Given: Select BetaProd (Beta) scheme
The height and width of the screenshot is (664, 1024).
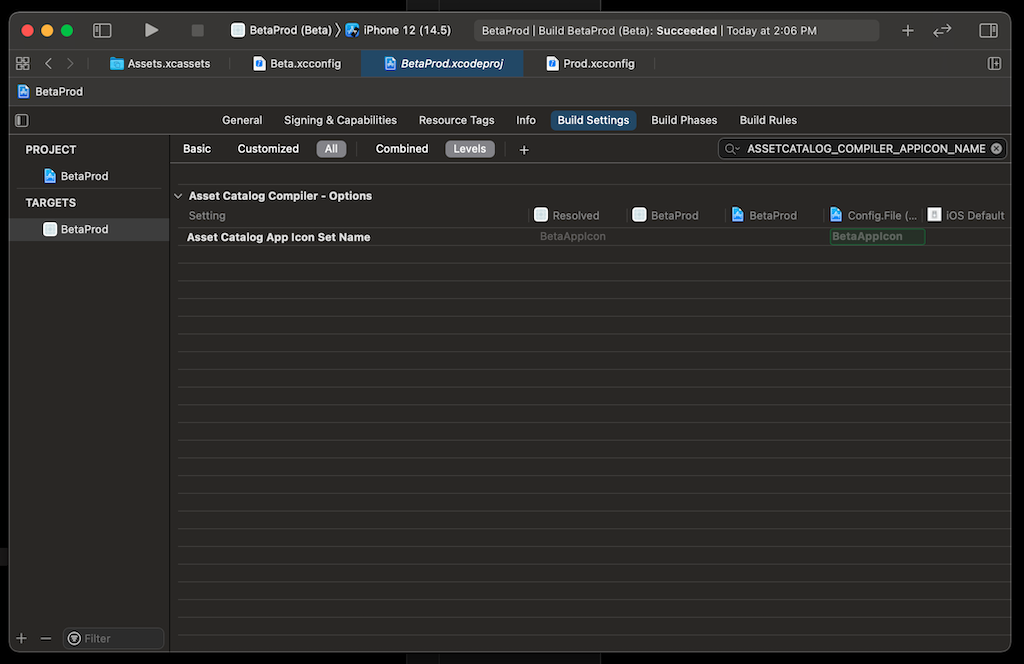Looking at the screenshot, I should [x=282, y=30].
